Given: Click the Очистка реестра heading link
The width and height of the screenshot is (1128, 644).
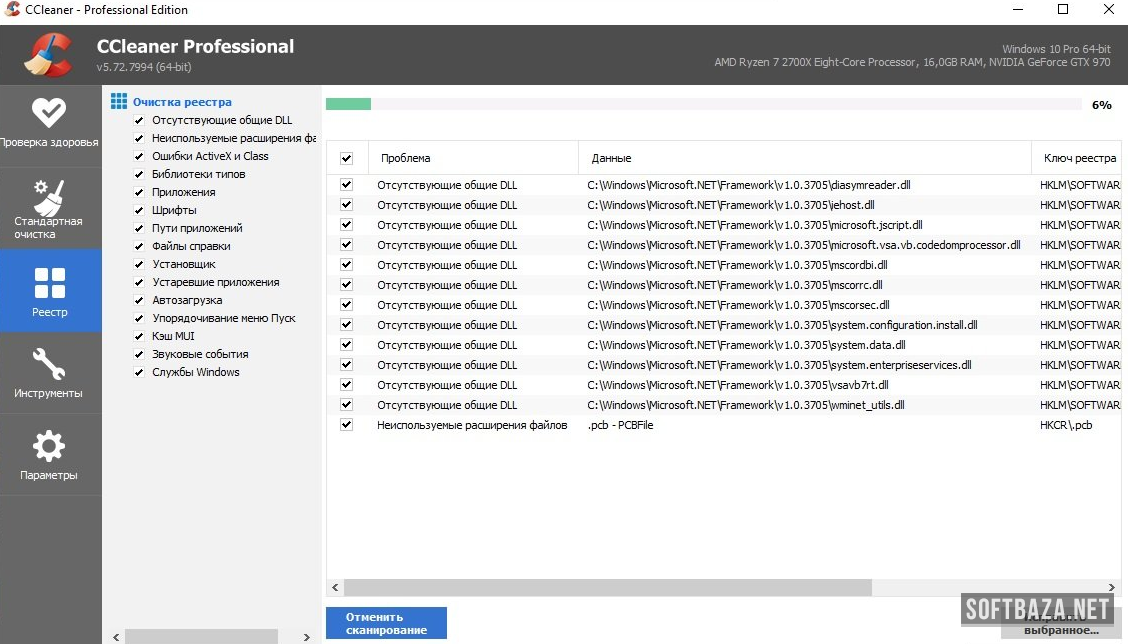Looking at the screenshot, I should [x=182, y=102].
